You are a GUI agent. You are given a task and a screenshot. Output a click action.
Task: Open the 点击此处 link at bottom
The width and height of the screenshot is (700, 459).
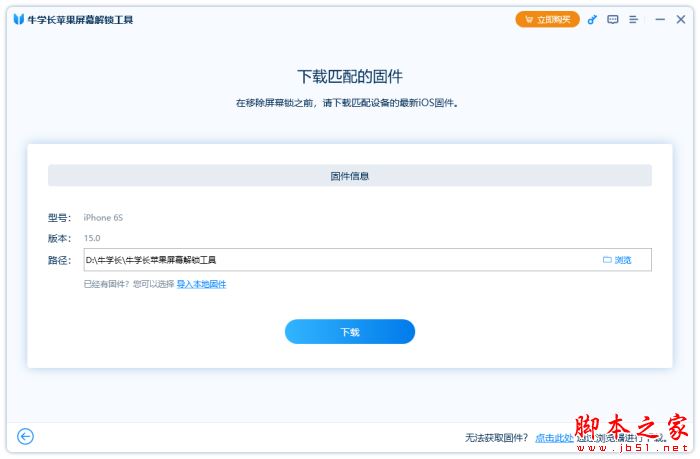click(554, 438)
